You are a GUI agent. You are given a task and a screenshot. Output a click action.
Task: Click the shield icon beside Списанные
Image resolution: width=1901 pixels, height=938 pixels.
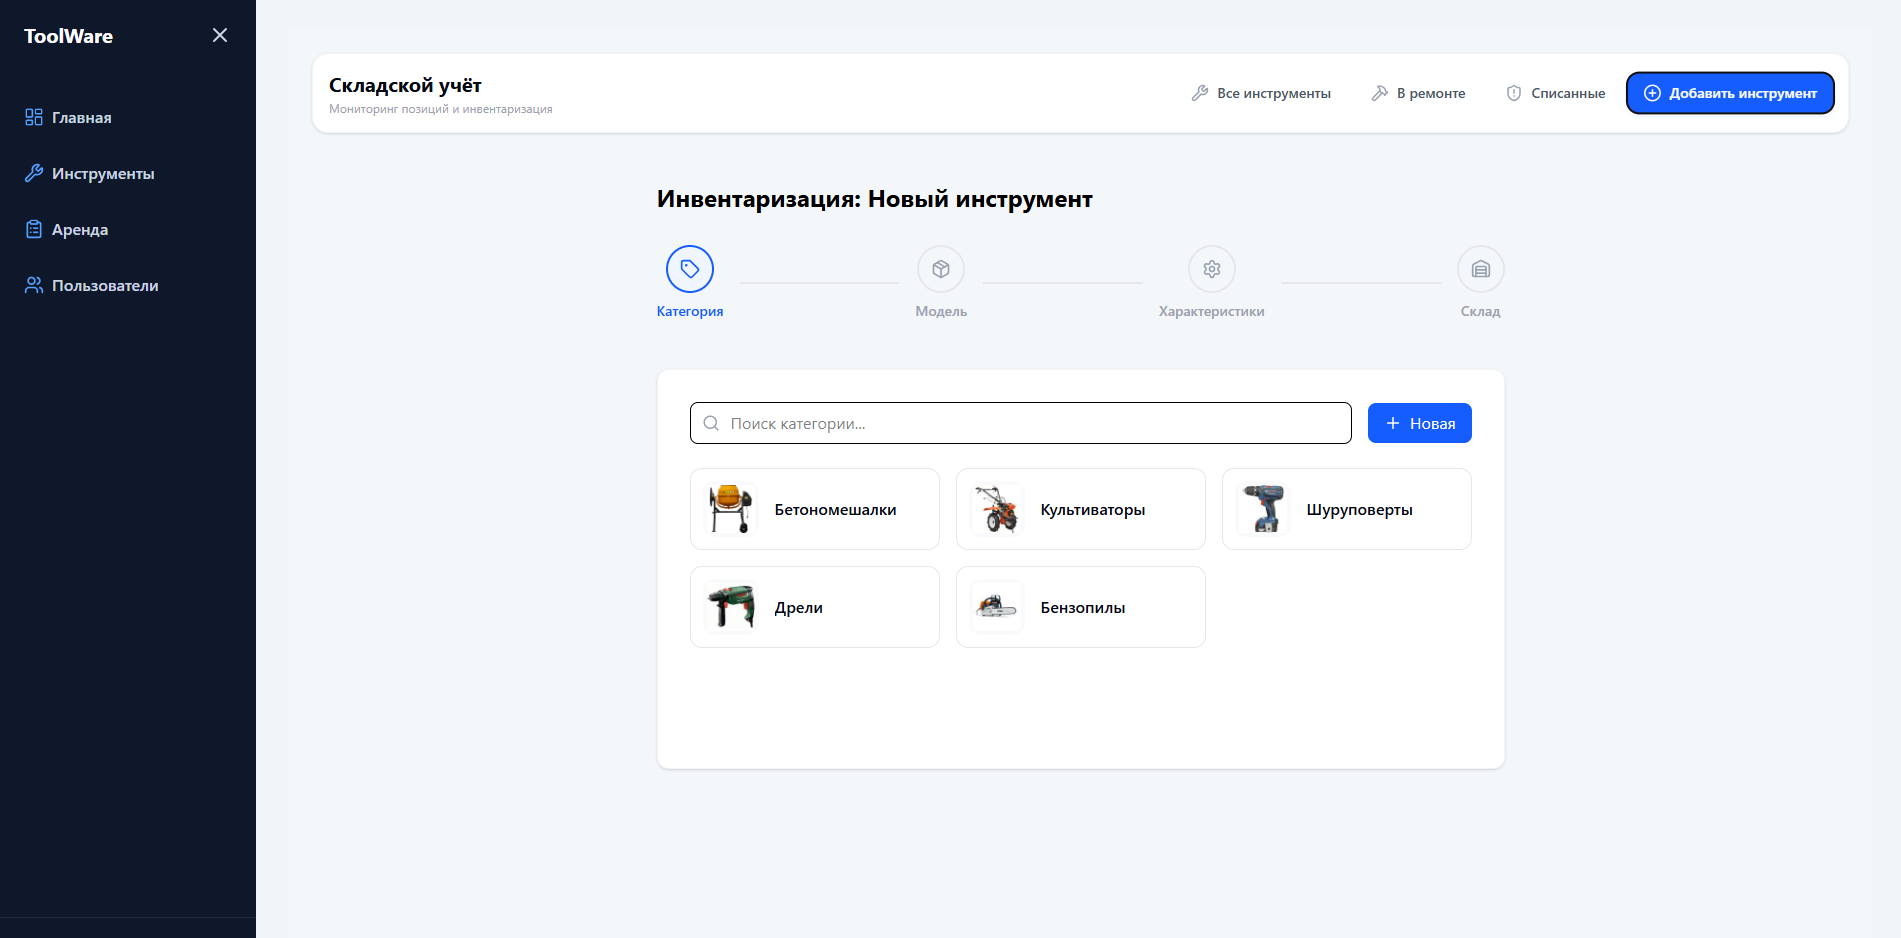[x=1514, y=93]
